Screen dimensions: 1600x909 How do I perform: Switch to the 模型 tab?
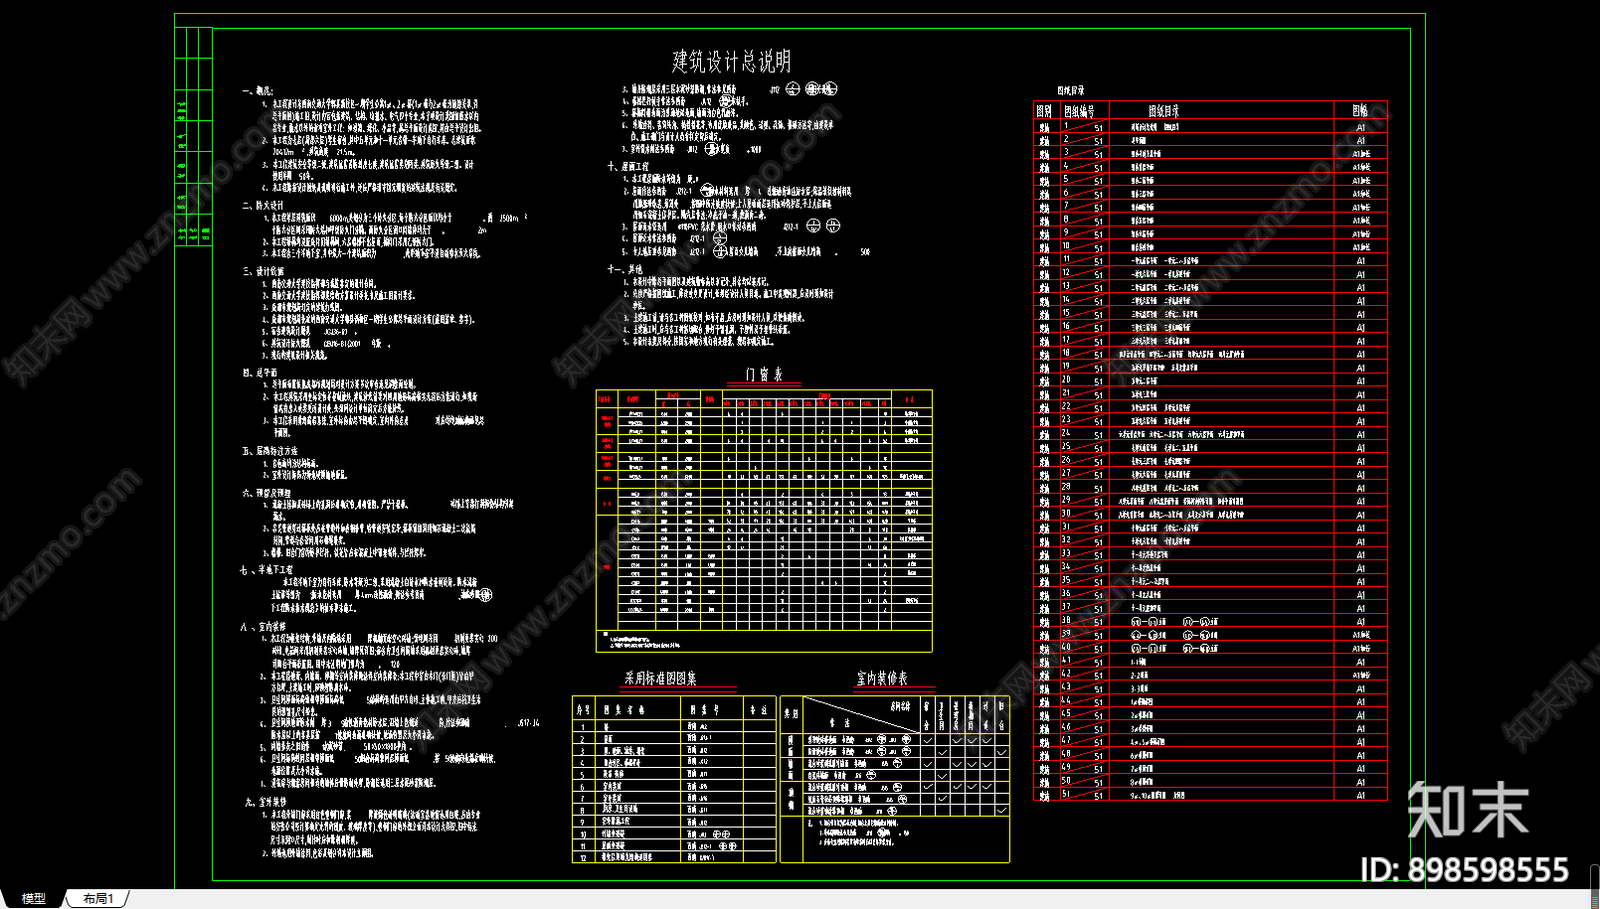[x=33, y=898]
